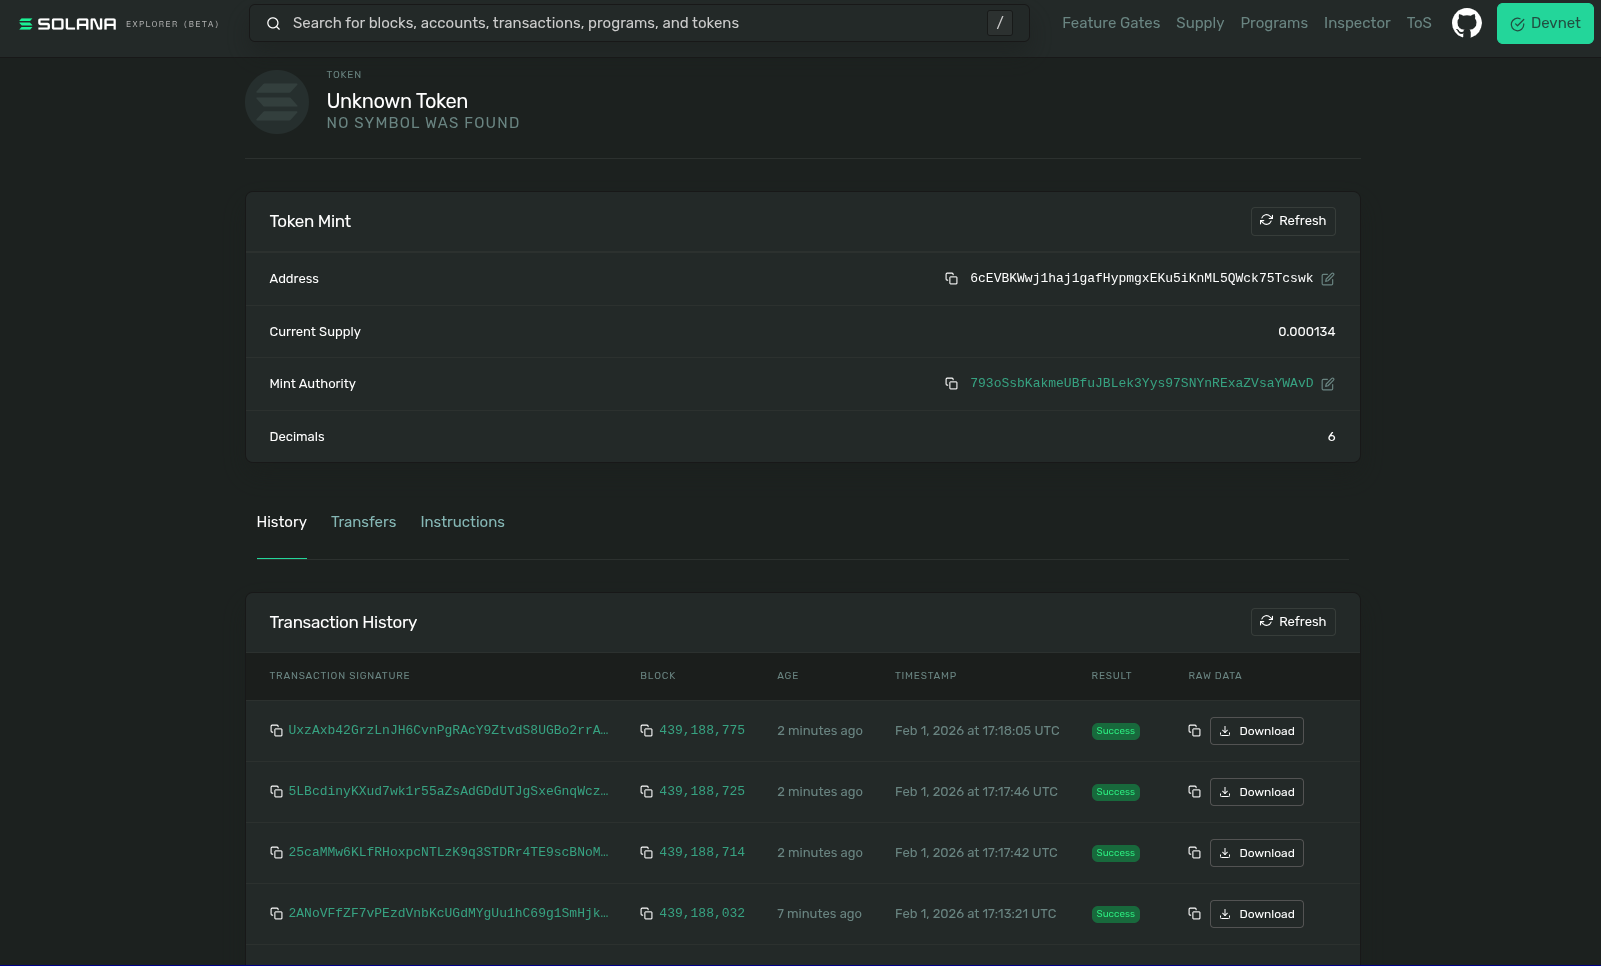Open the Mint Authority address link

pyautogui.click(x=1141, y=384)
